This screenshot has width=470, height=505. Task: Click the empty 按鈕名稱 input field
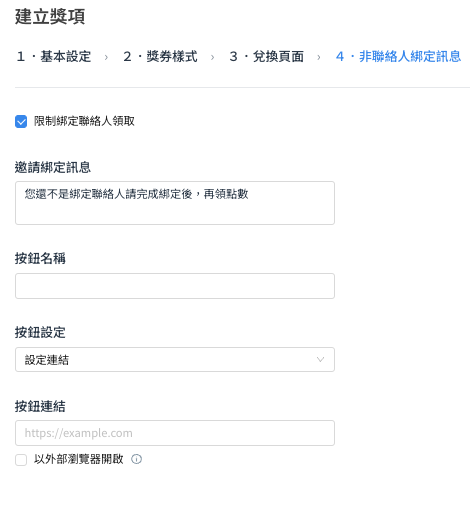175,286
